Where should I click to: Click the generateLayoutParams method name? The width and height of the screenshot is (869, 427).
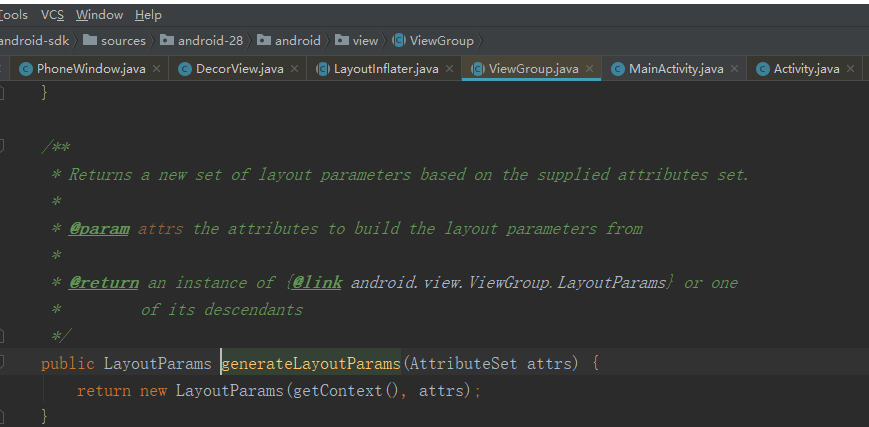[311, 364]
